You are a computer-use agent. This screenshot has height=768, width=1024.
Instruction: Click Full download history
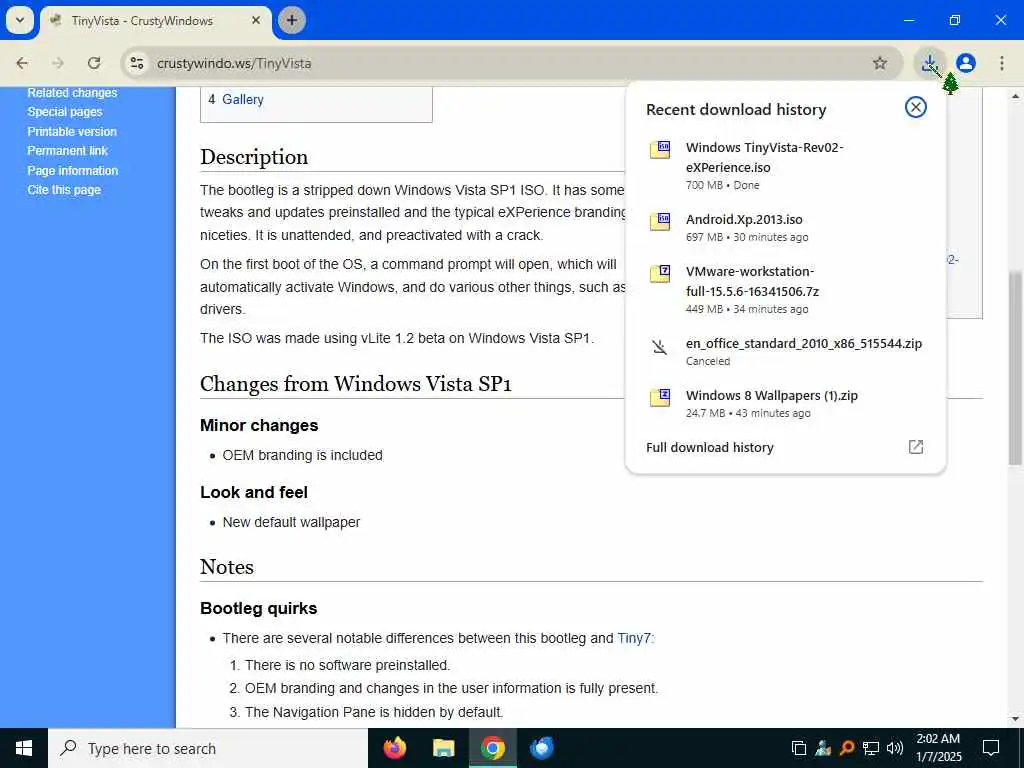pos(710,447)
